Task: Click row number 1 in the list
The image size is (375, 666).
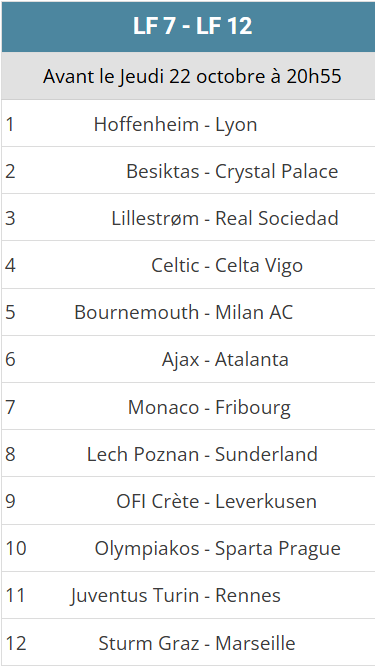Action: pyautogui.click(x=10, y=125)
